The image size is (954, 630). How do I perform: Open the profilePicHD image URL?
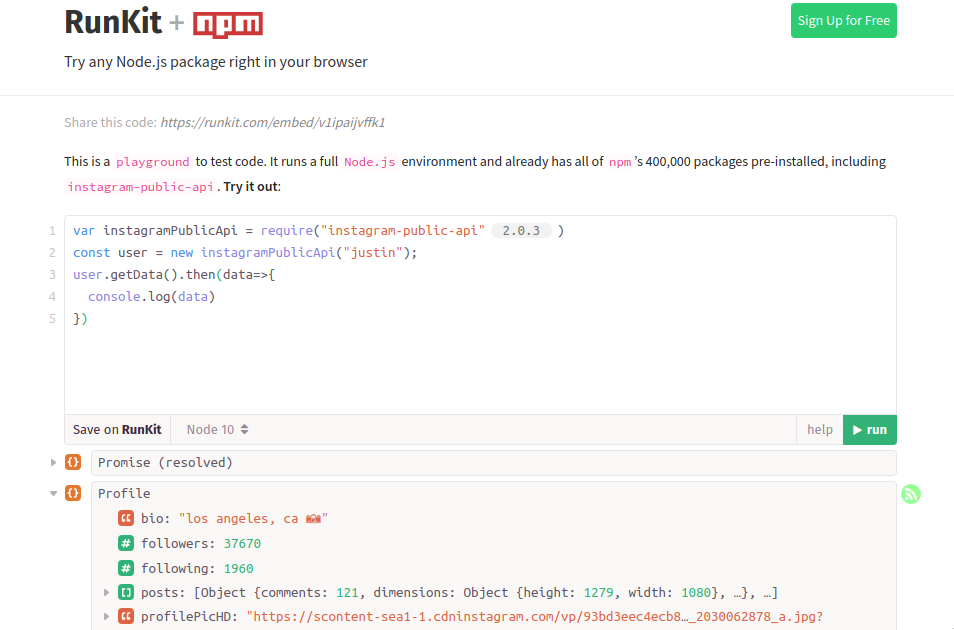534,617
